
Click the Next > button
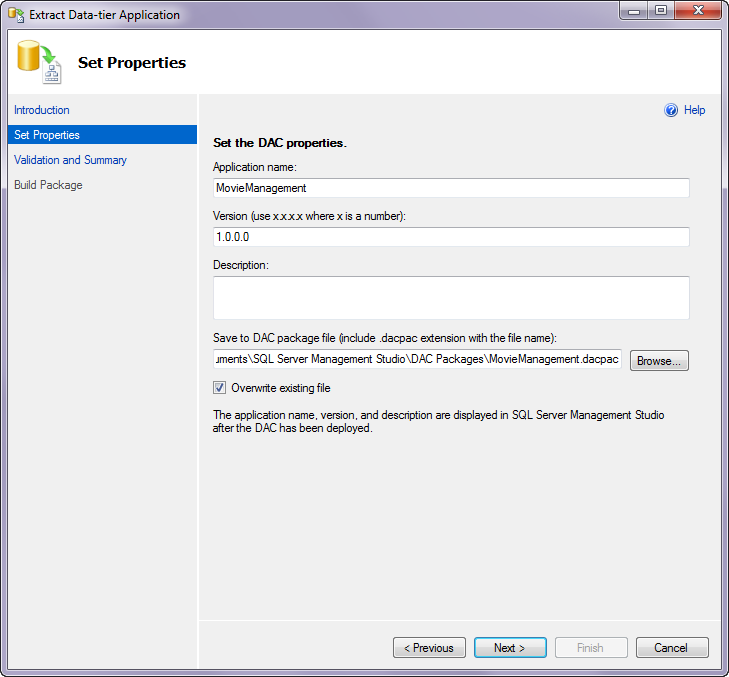pyautogui.click(x=510, y=648)
